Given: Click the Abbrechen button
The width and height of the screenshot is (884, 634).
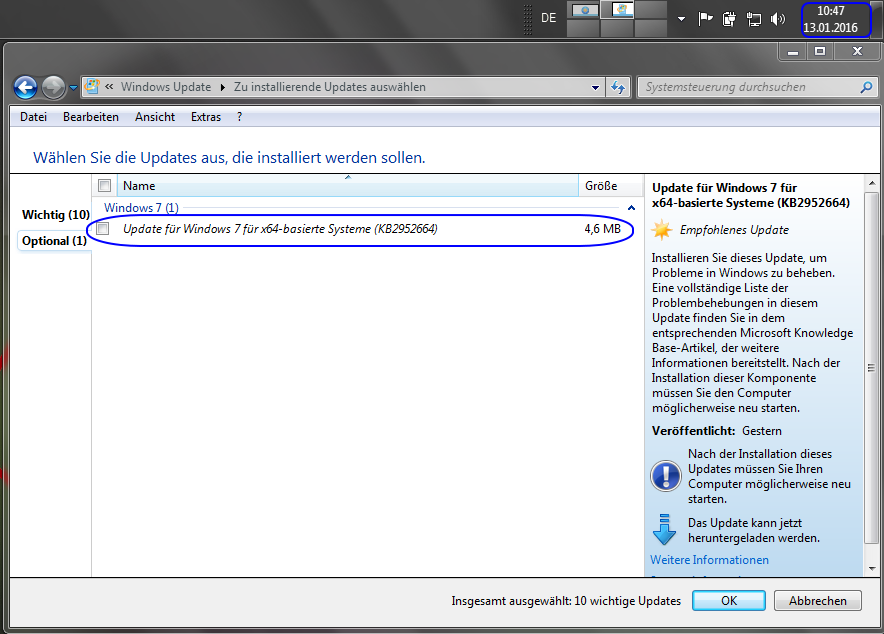Looking at the screenshot, I should tap(817, 601).
